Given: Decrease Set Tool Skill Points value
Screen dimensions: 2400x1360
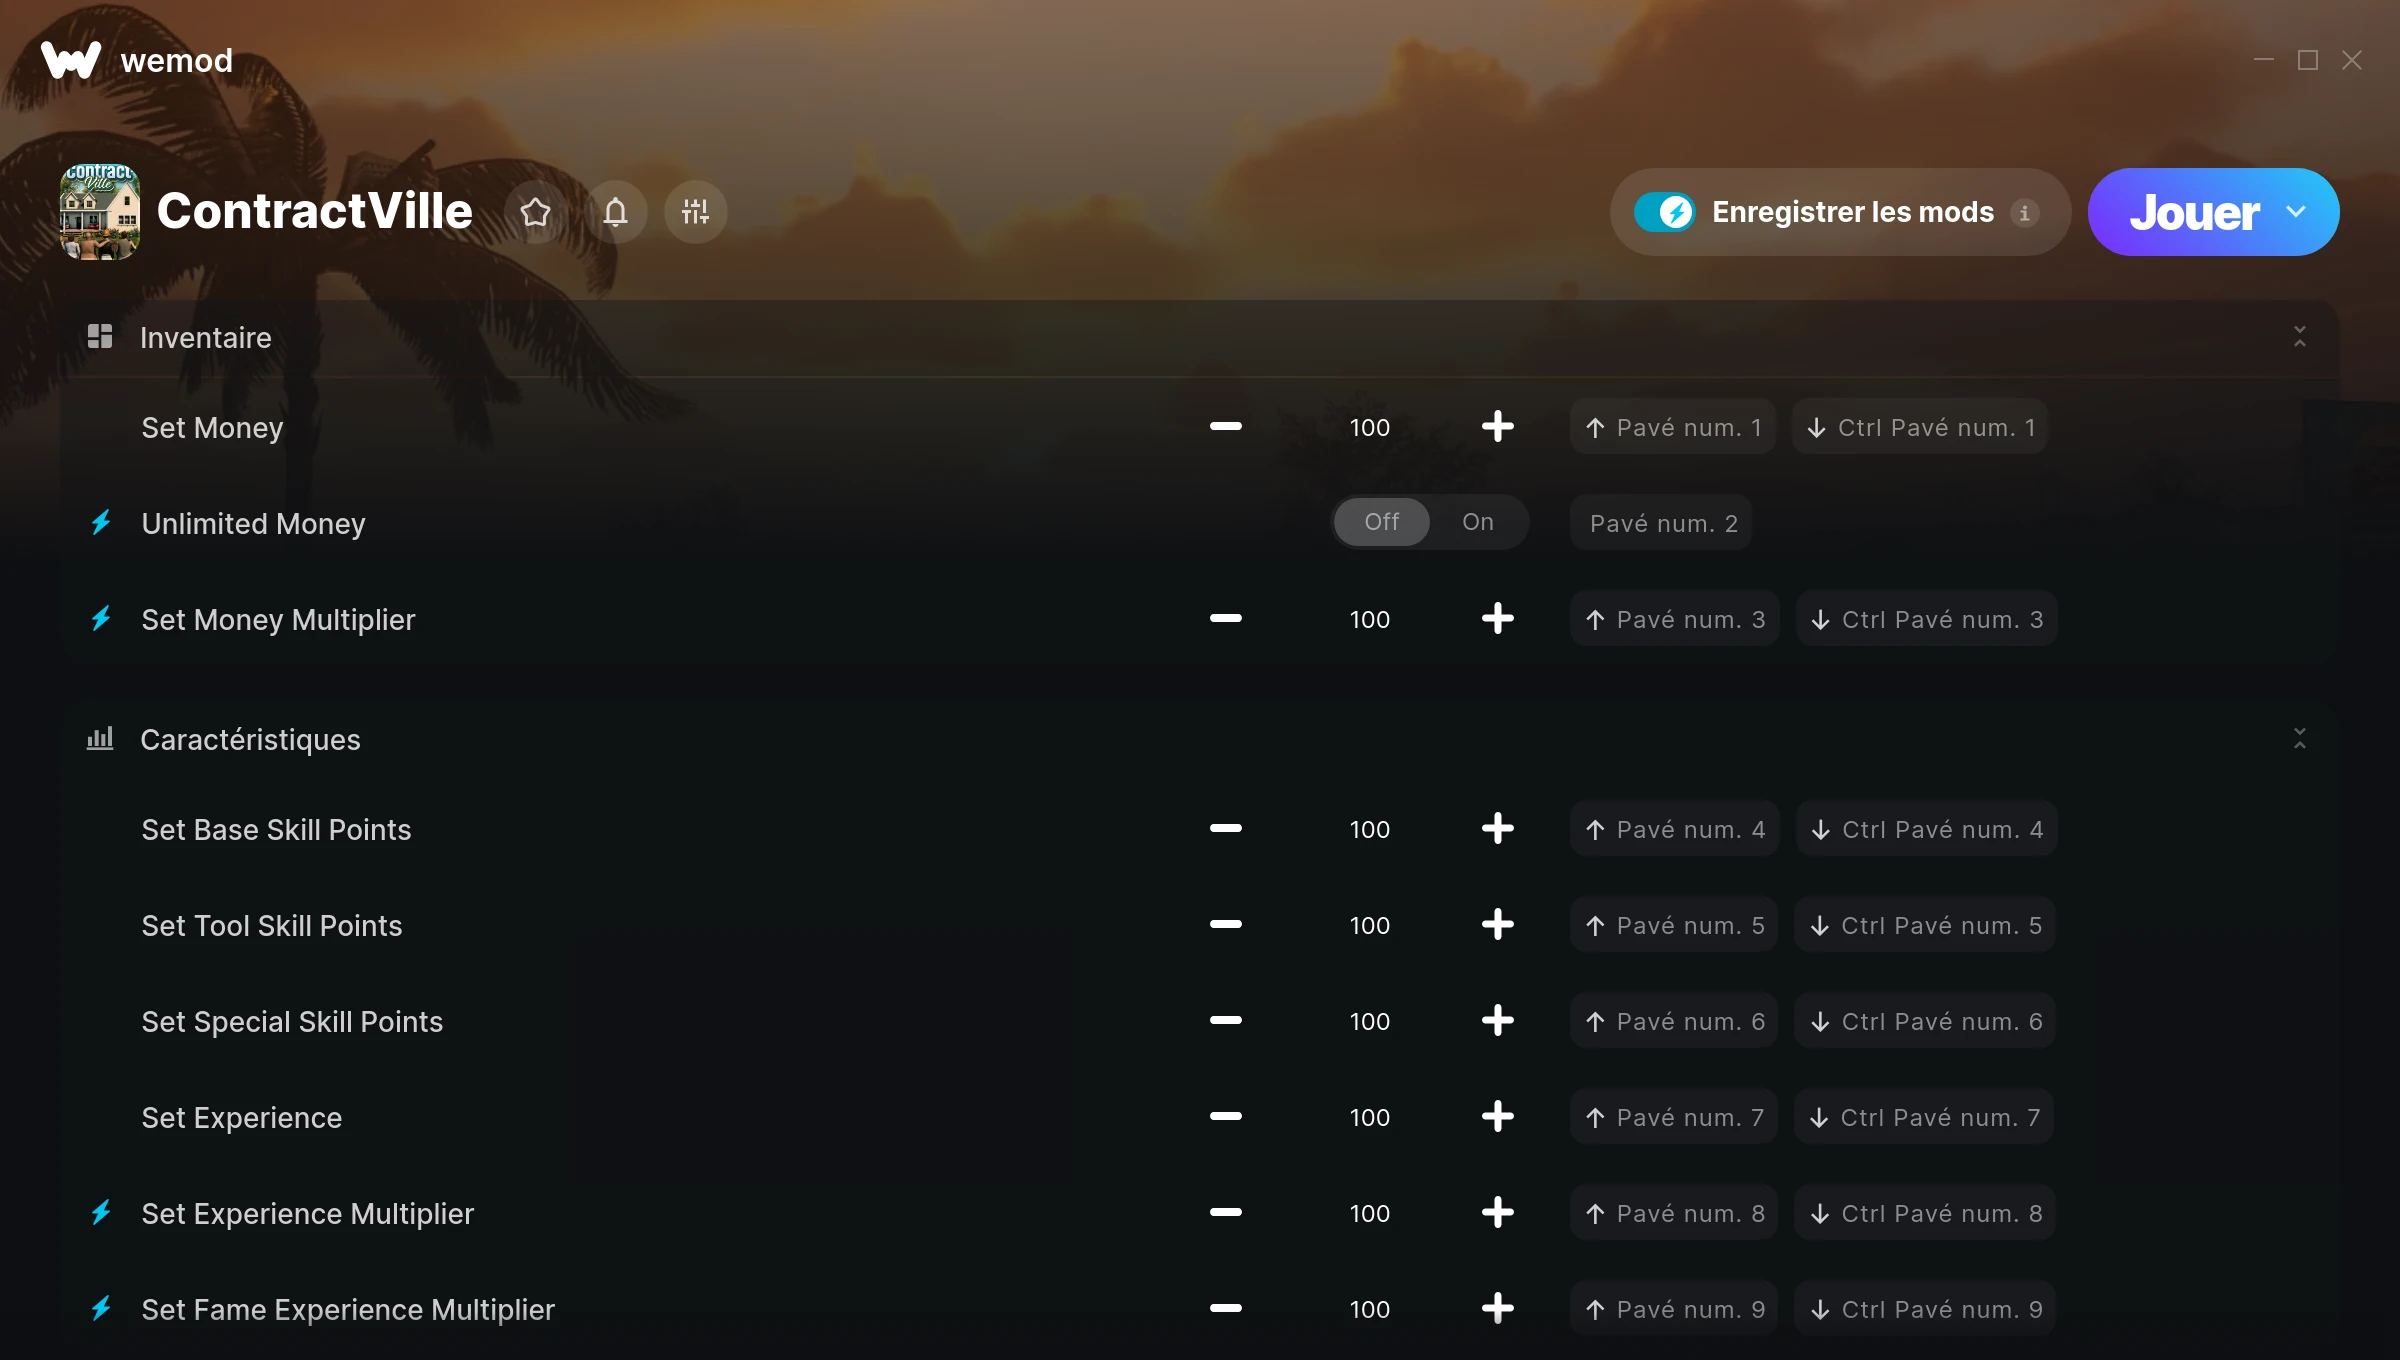Looking at the screenshot, I should point(1225,925).
